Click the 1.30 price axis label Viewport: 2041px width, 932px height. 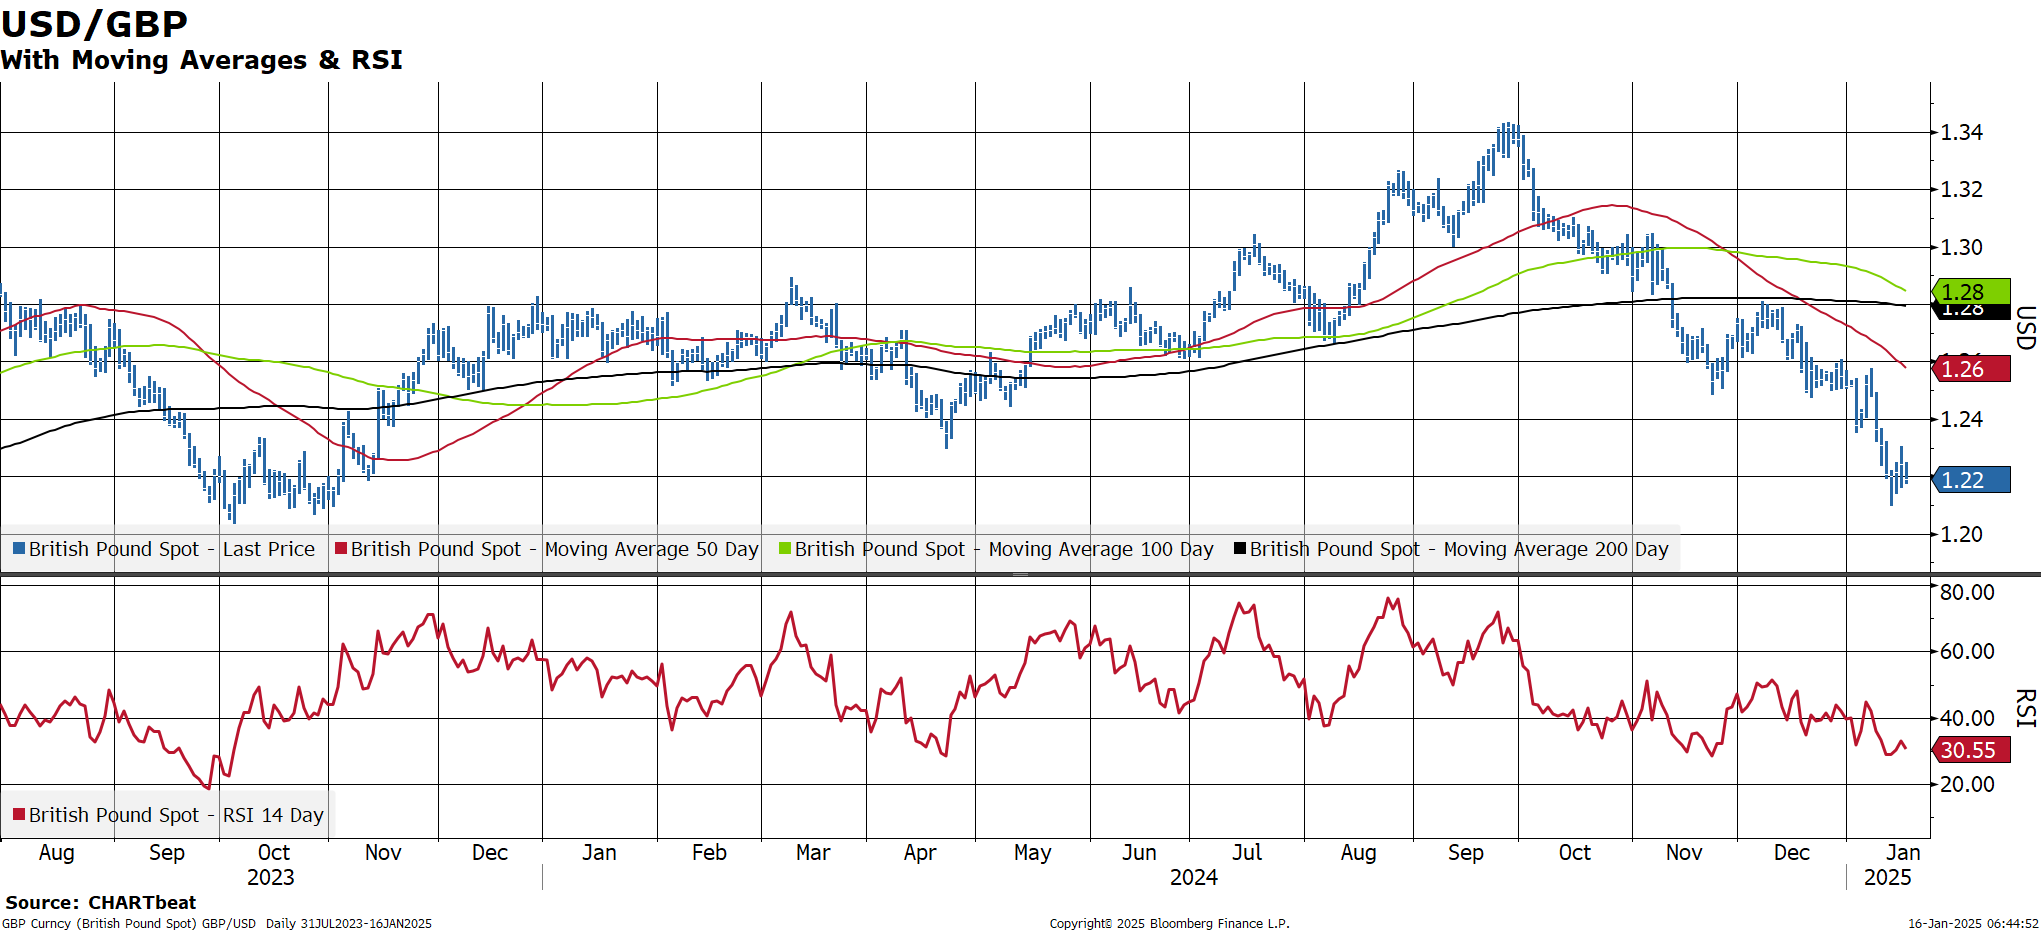(1961, 247)
